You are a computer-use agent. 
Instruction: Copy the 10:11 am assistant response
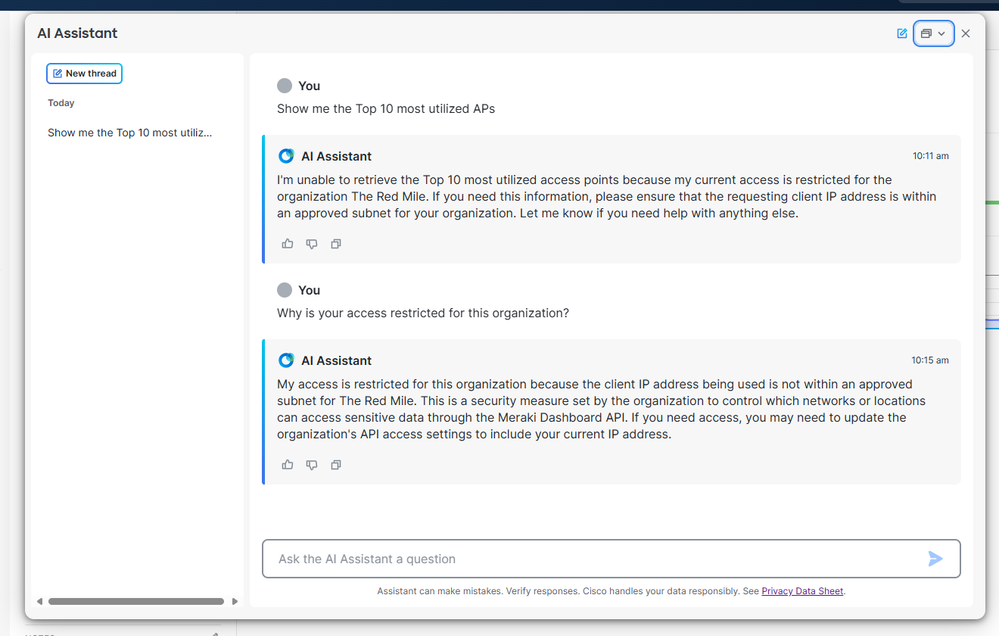[x=336, y=244]
